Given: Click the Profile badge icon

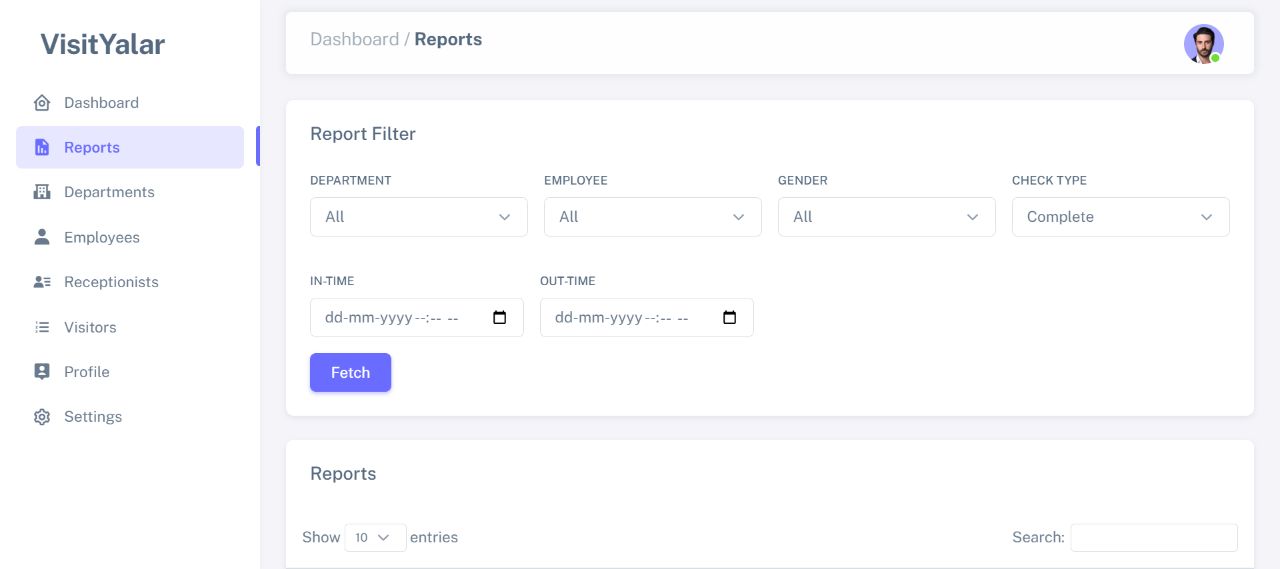Looking at the screenshot, I should [x=42, y=372].
